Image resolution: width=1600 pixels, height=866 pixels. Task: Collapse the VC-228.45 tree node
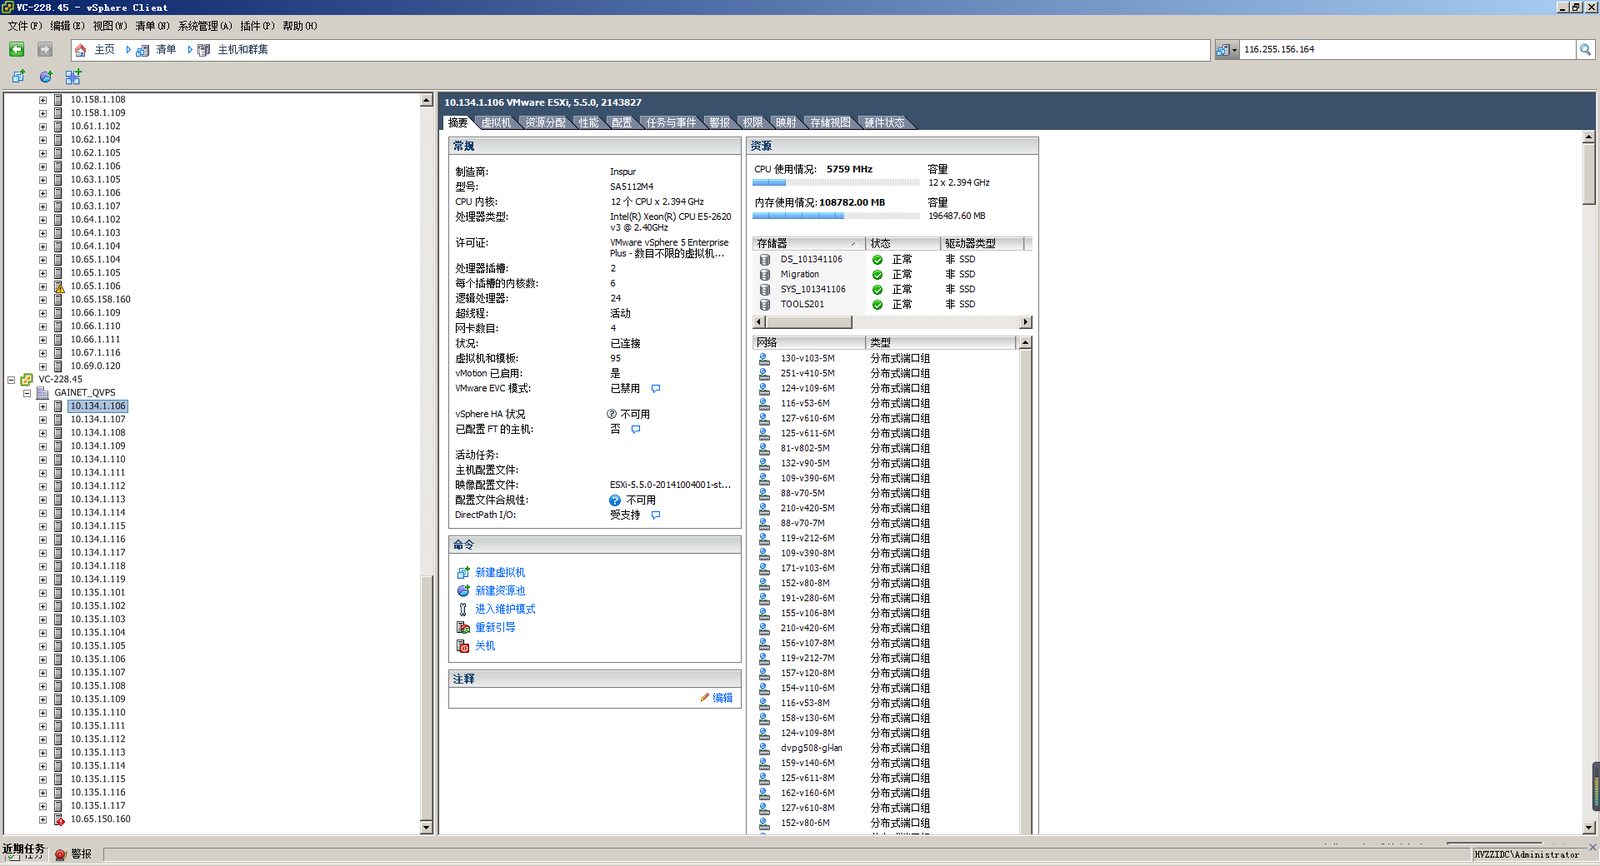[11, 379]
